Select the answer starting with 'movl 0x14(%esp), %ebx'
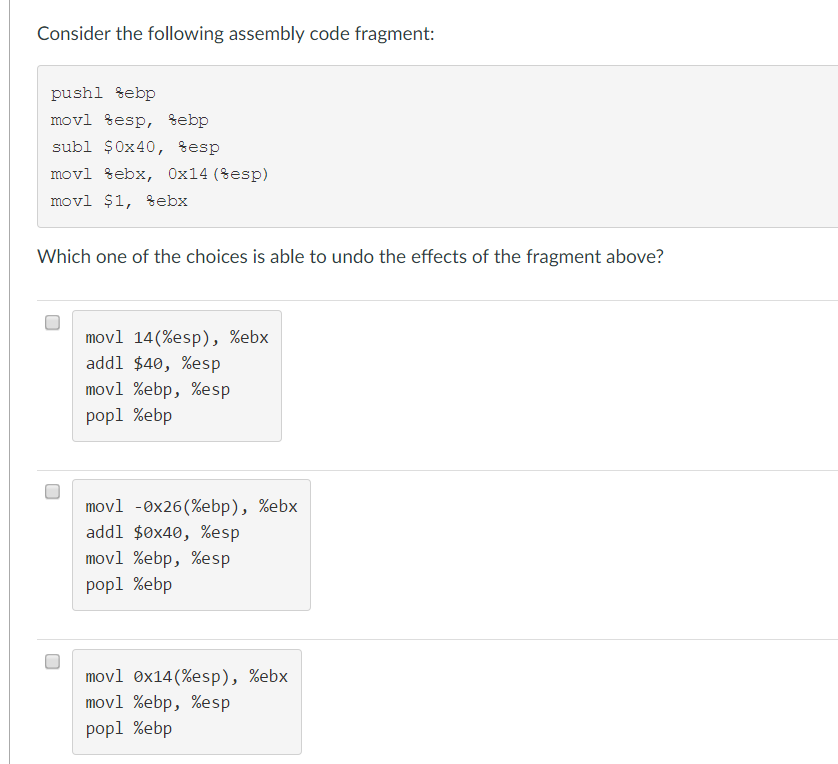838x764 pixels. [186, 676]
